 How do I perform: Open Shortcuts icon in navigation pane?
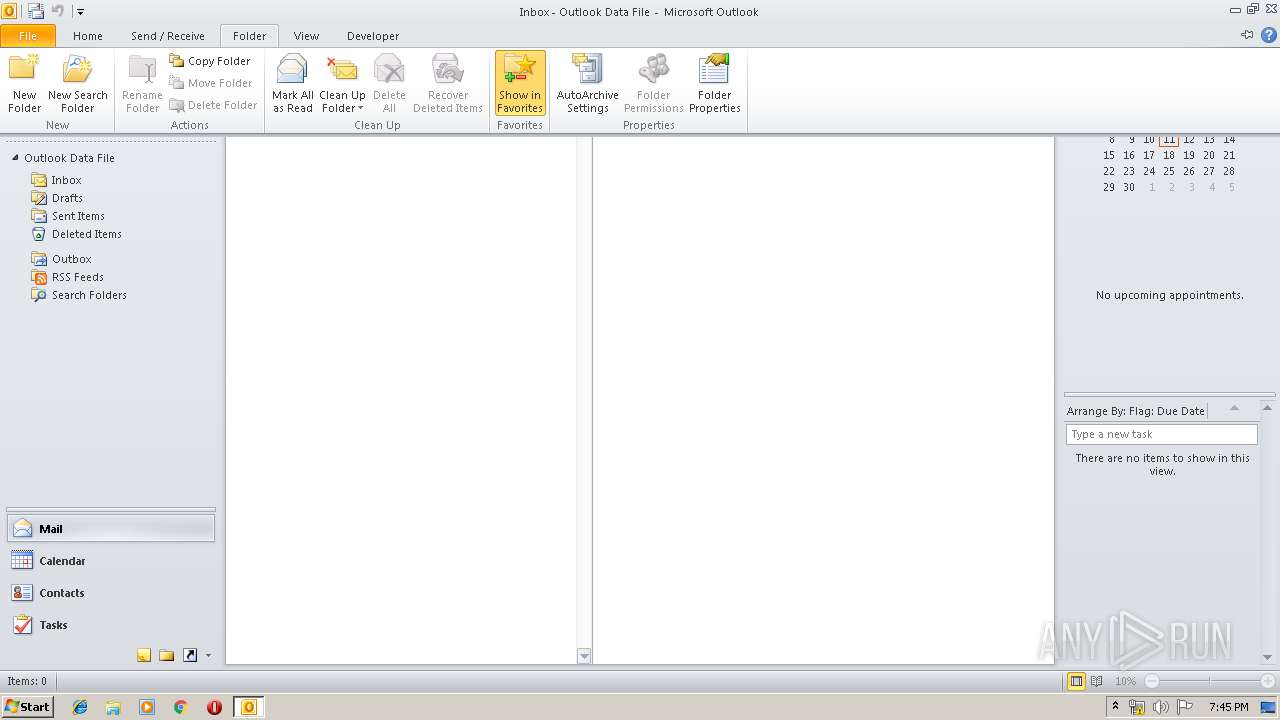click(x=190, y=655)
